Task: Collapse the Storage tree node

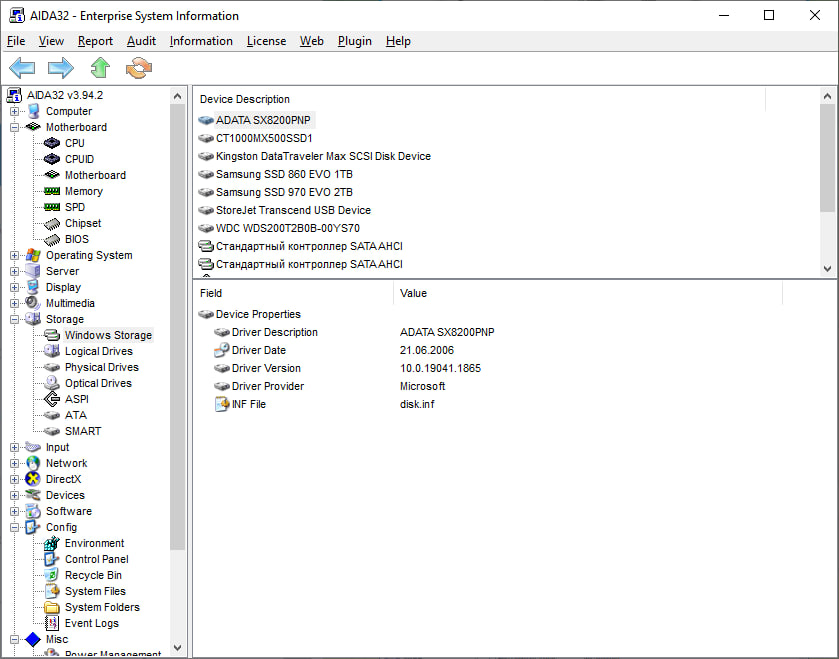Action: tap(14, 319)
